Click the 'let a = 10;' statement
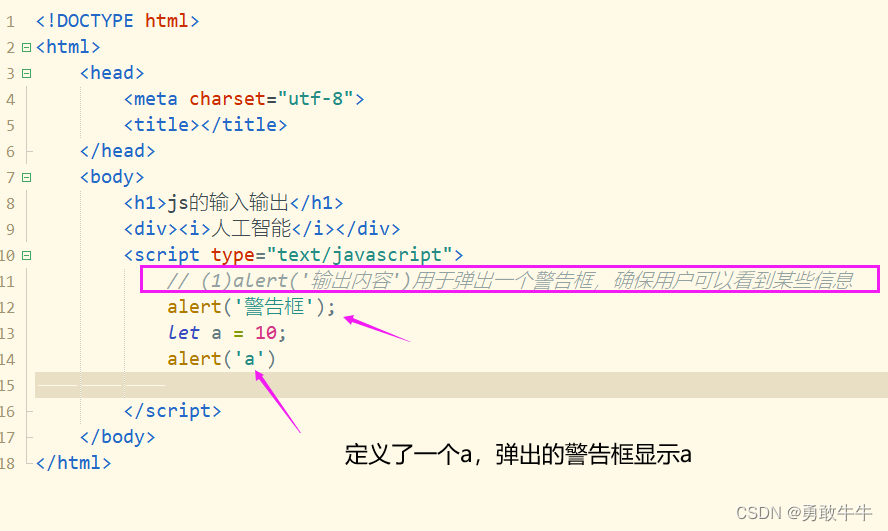The width and height of the screenshot is (888, 531). [227, 333]
